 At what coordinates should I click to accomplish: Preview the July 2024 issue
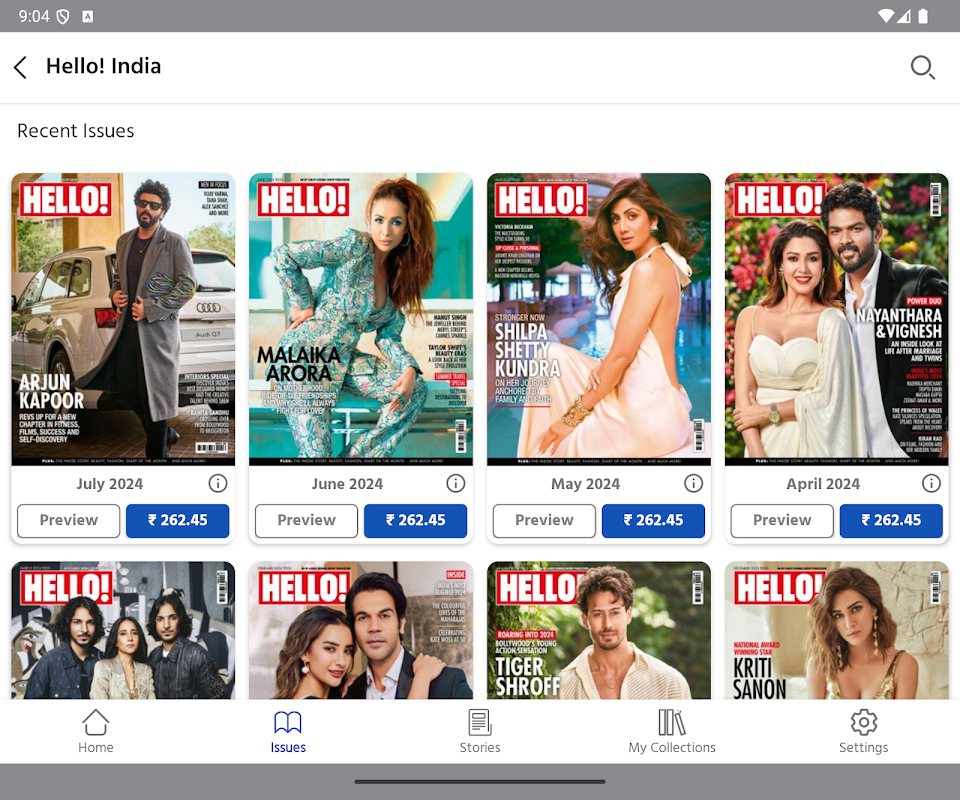click(69, 521)
